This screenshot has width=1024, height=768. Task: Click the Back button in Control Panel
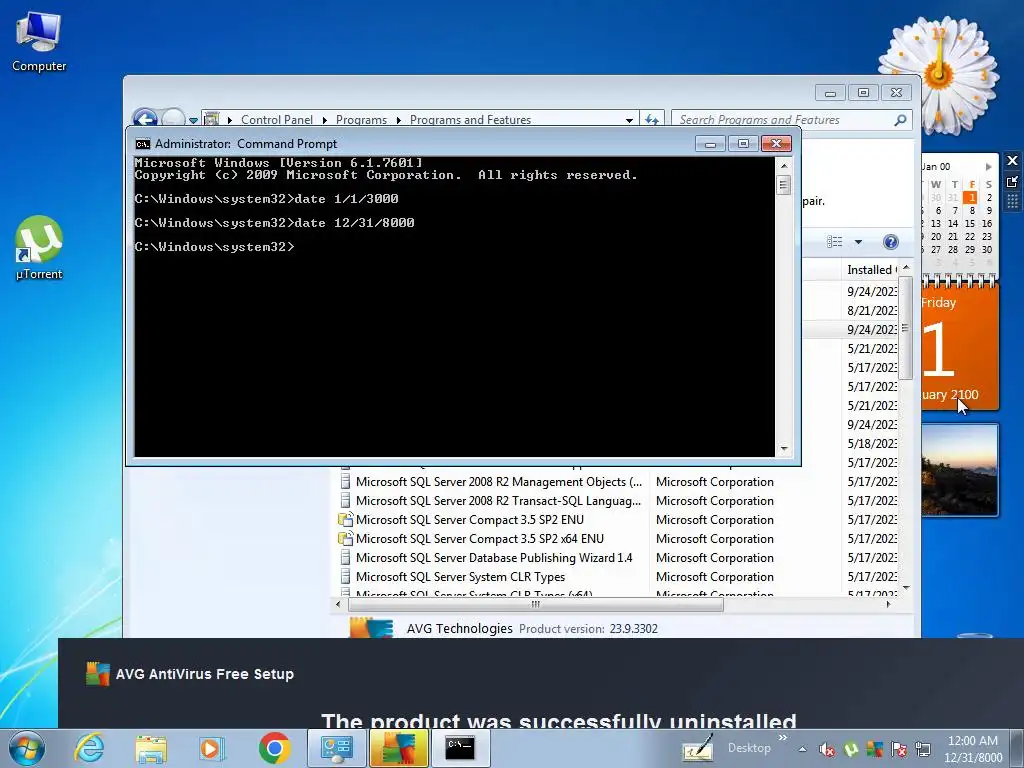click(145, 118)
